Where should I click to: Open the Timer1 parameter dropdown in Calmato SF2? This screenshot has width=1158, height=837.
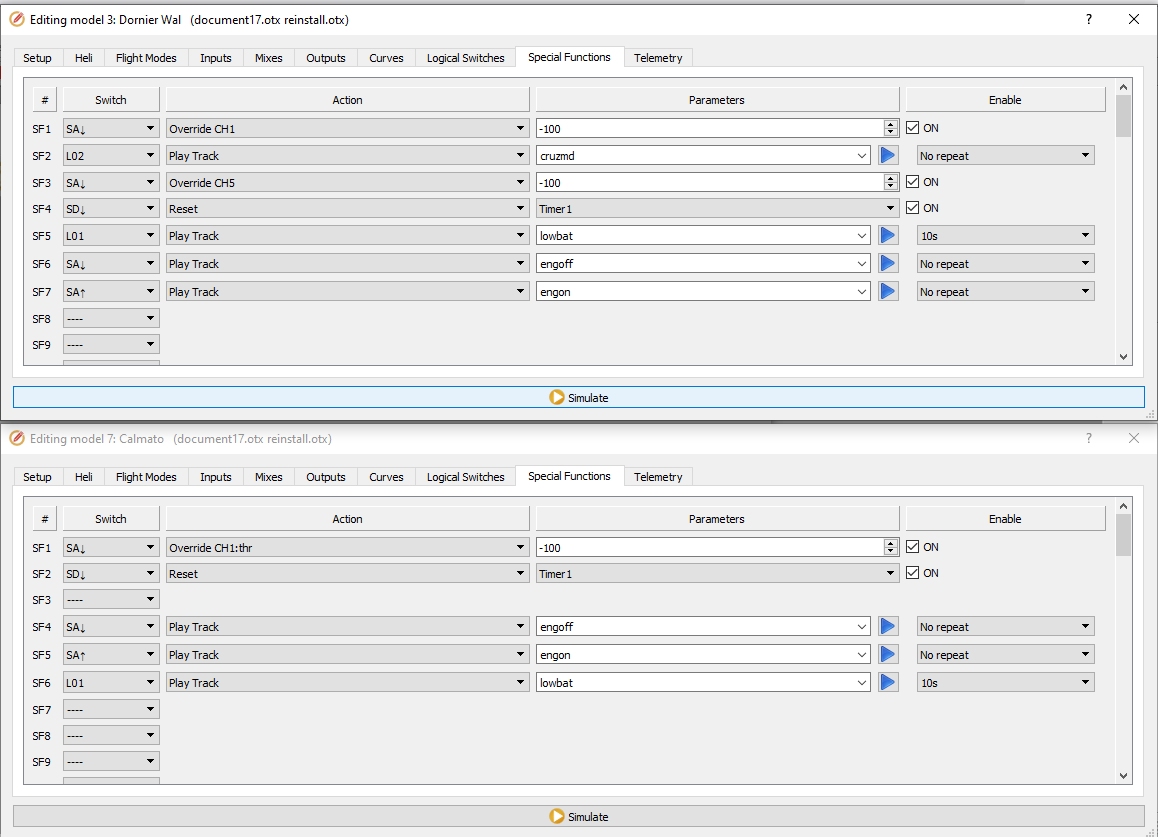point(717,574)
